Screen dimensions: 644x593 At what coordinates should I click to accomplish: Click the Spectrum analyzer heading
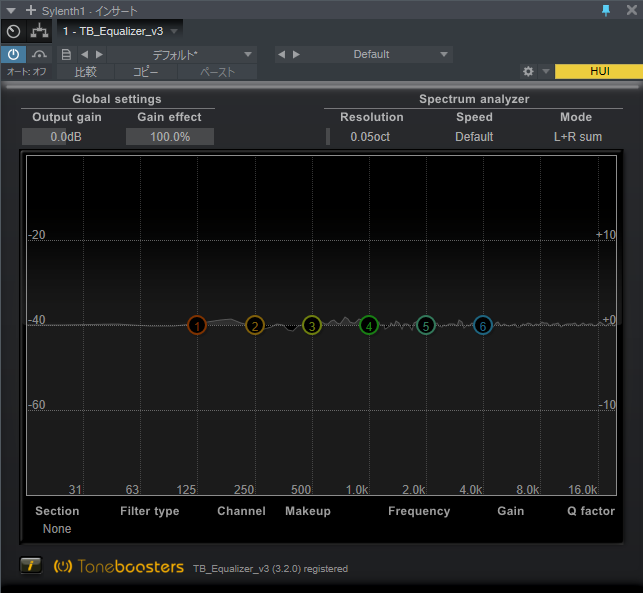[474, 99]
